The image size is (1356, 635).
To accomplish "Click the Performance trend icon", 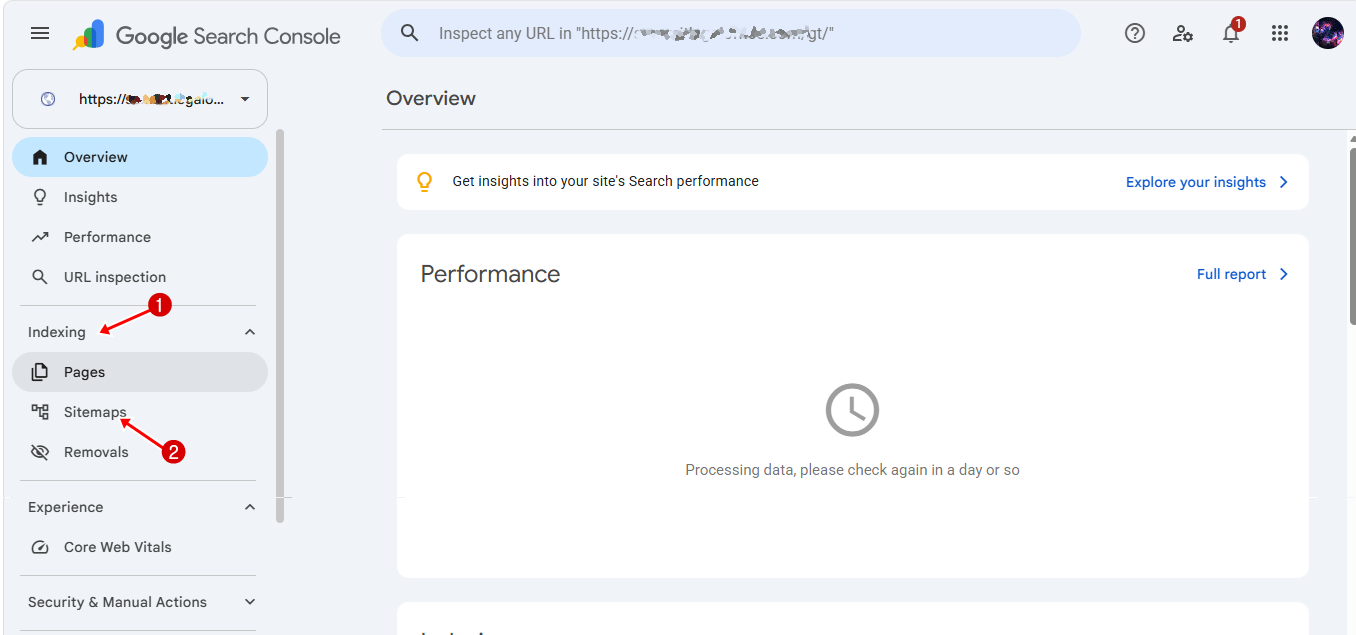I will pos(40,237).
